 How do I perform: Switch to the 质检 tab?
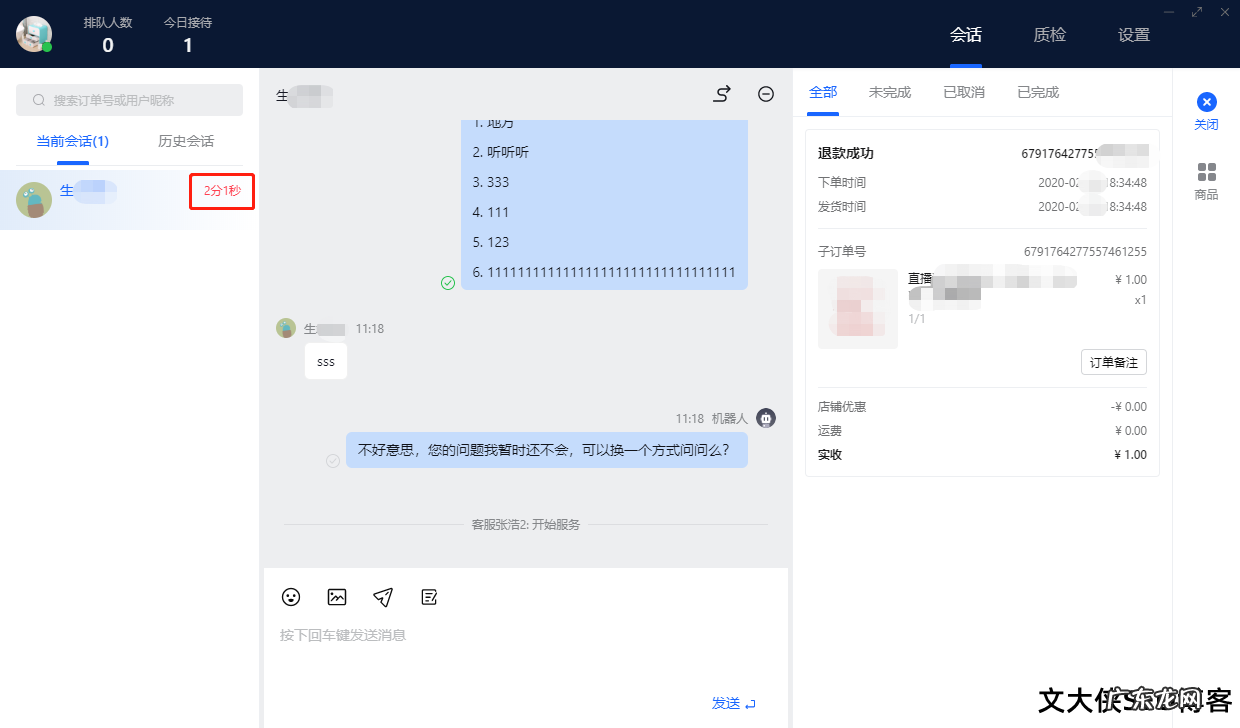(x=1050, y=34)
